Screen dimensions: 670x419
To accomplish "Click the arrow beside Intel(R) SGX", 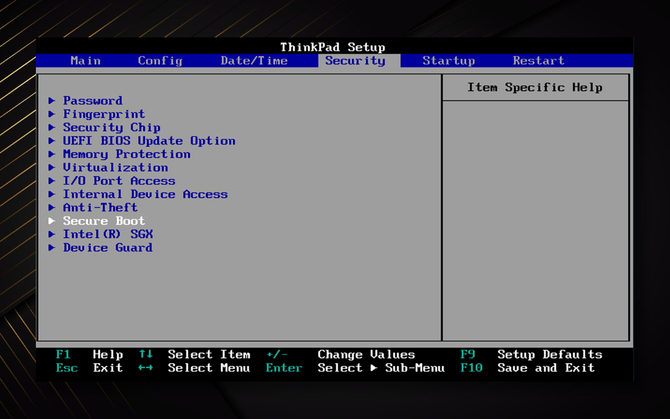I will [x=52, y=234].
